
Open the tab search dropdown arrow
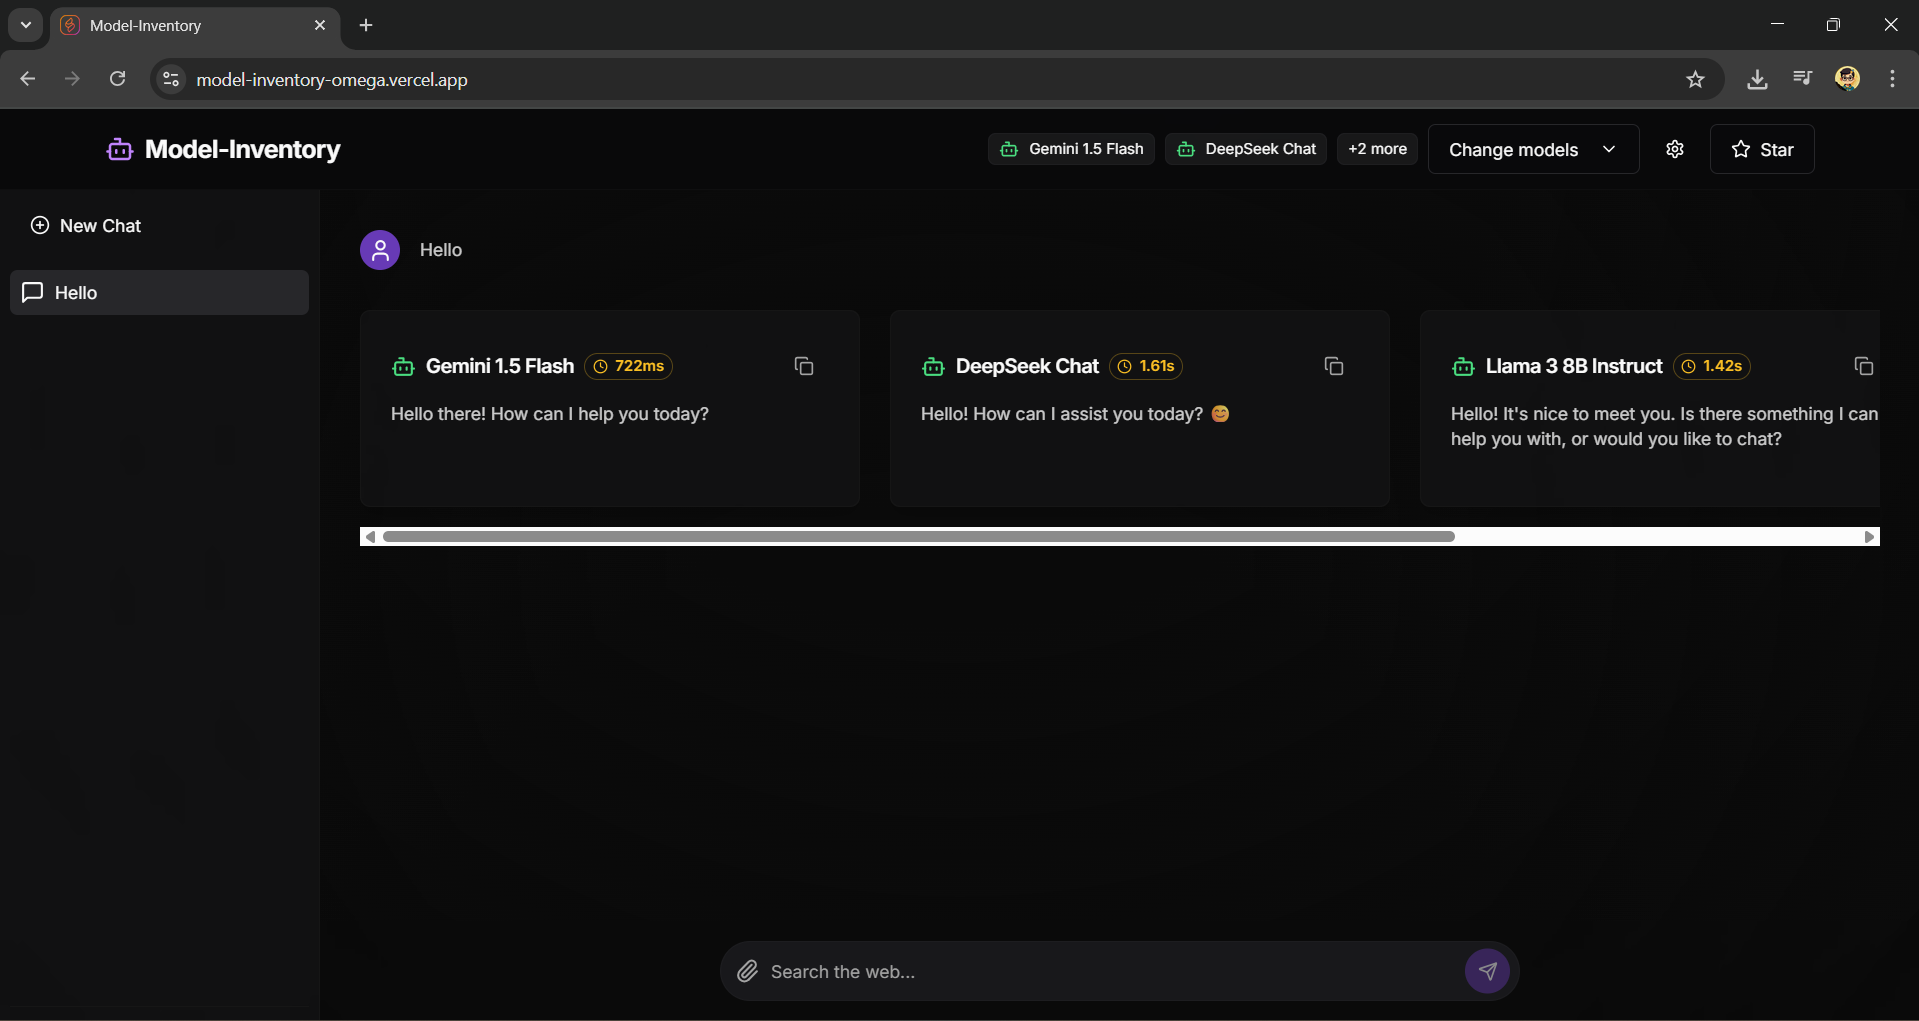click(26, 25)
